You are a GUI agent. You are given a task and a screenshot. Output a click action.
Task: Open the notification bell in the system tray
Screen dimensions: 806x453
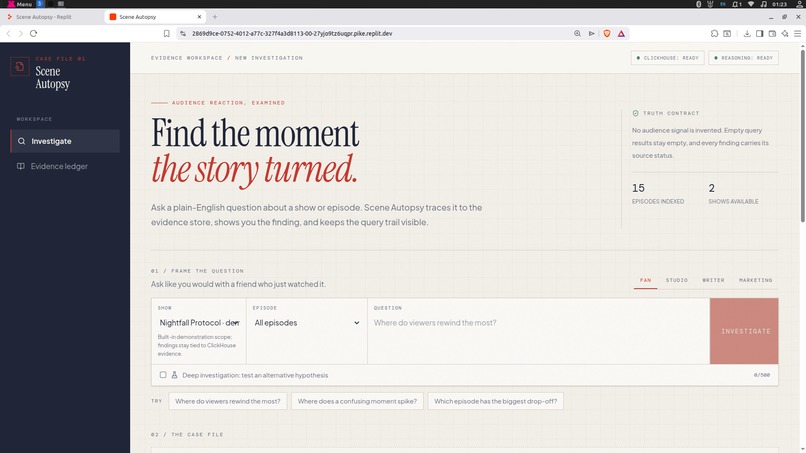(x=737, y=4)
